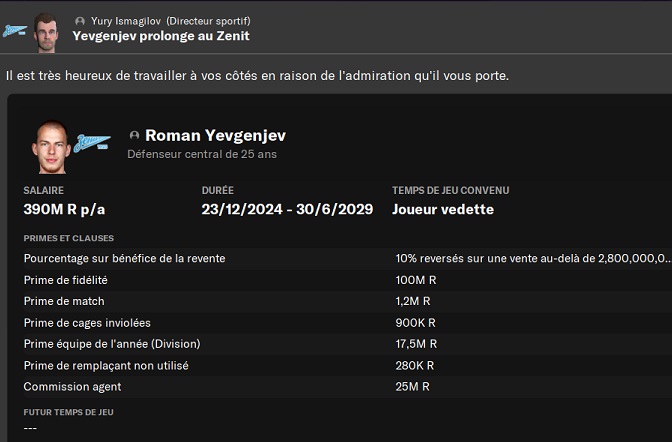This screenshot has width=672, height=442.
Task: Select 'Commission agent' row label
Action: coord(72,387)
